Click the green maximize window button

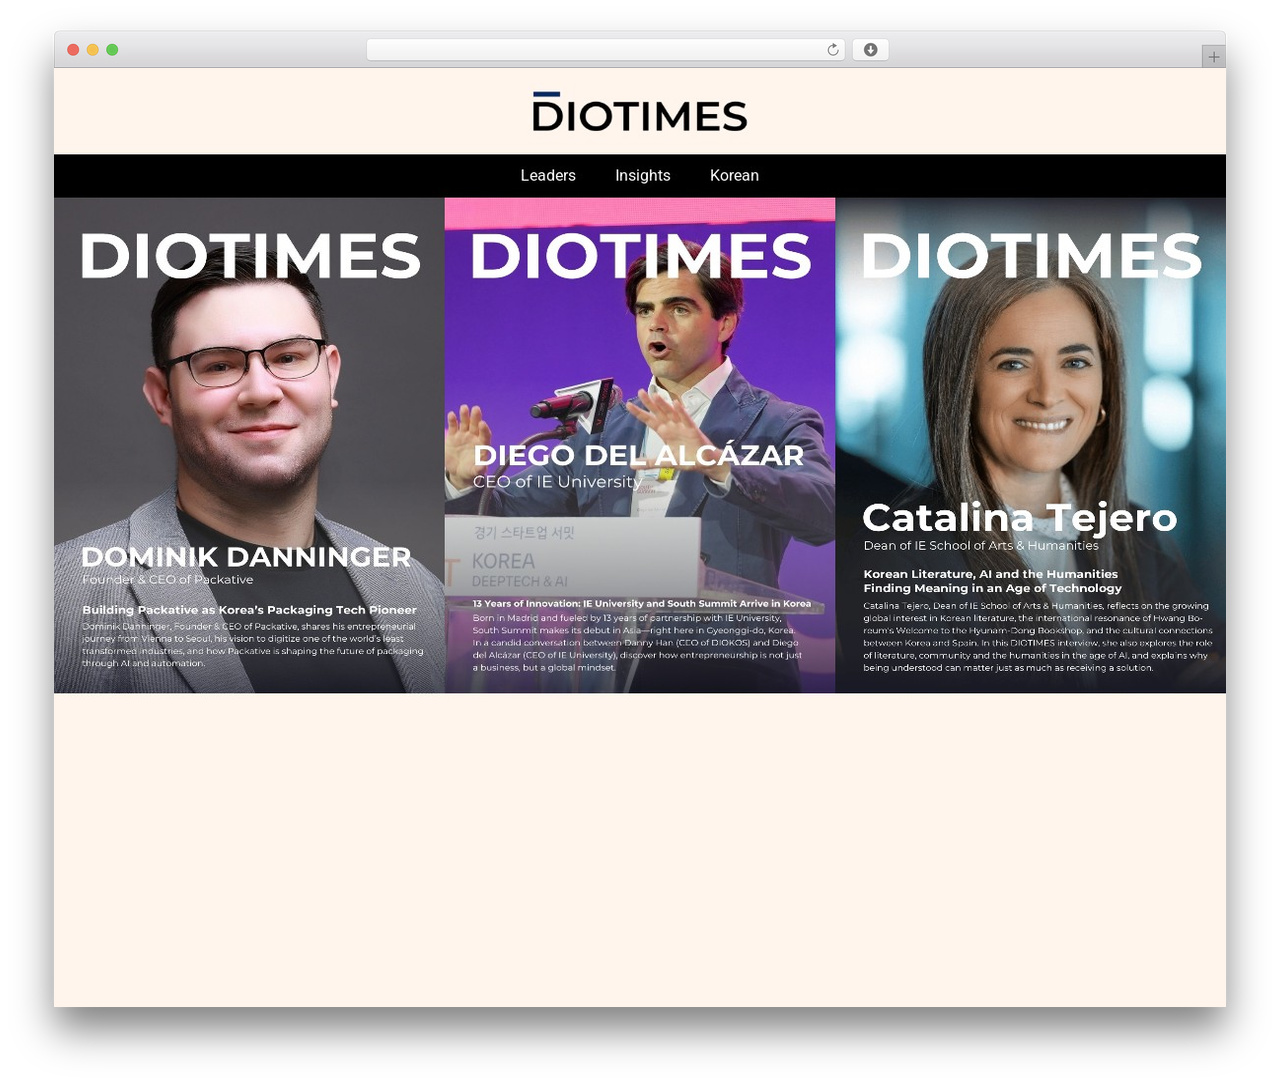112,50
